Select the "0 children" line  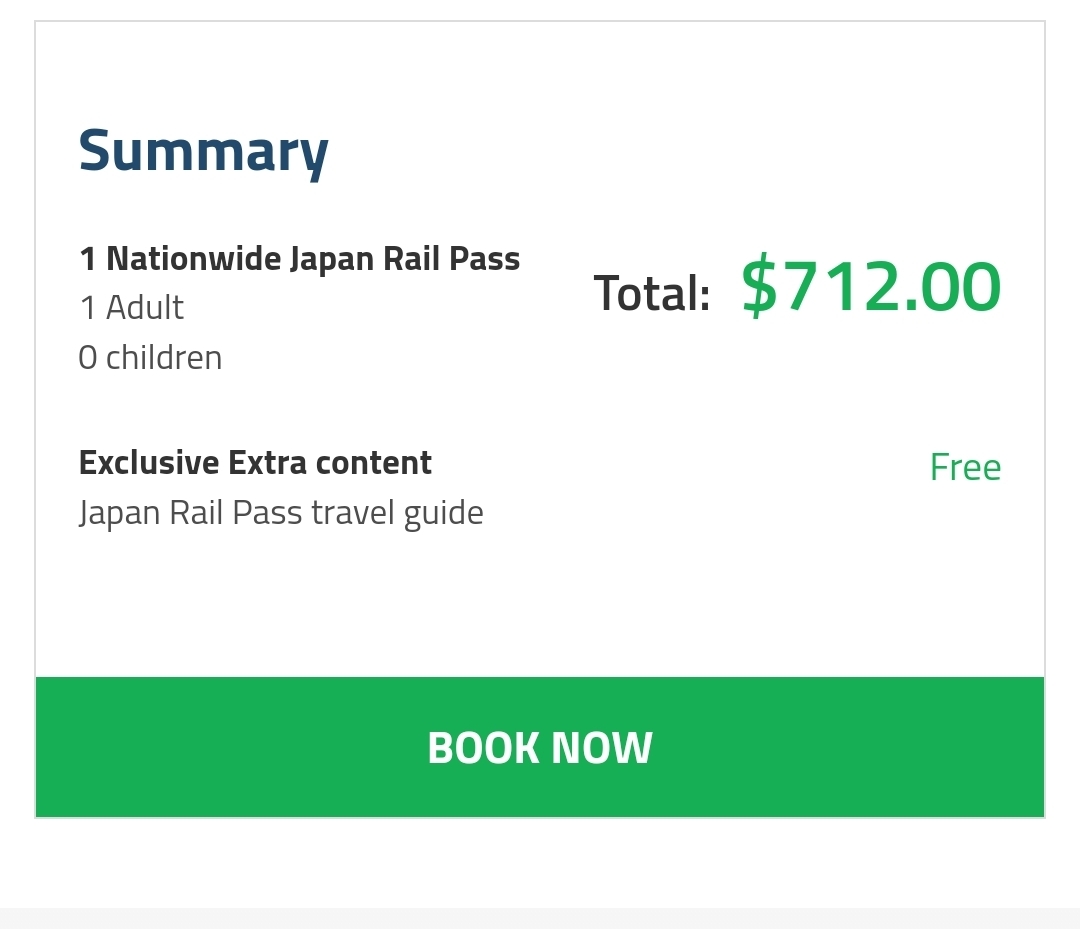(x=150, y=357)
